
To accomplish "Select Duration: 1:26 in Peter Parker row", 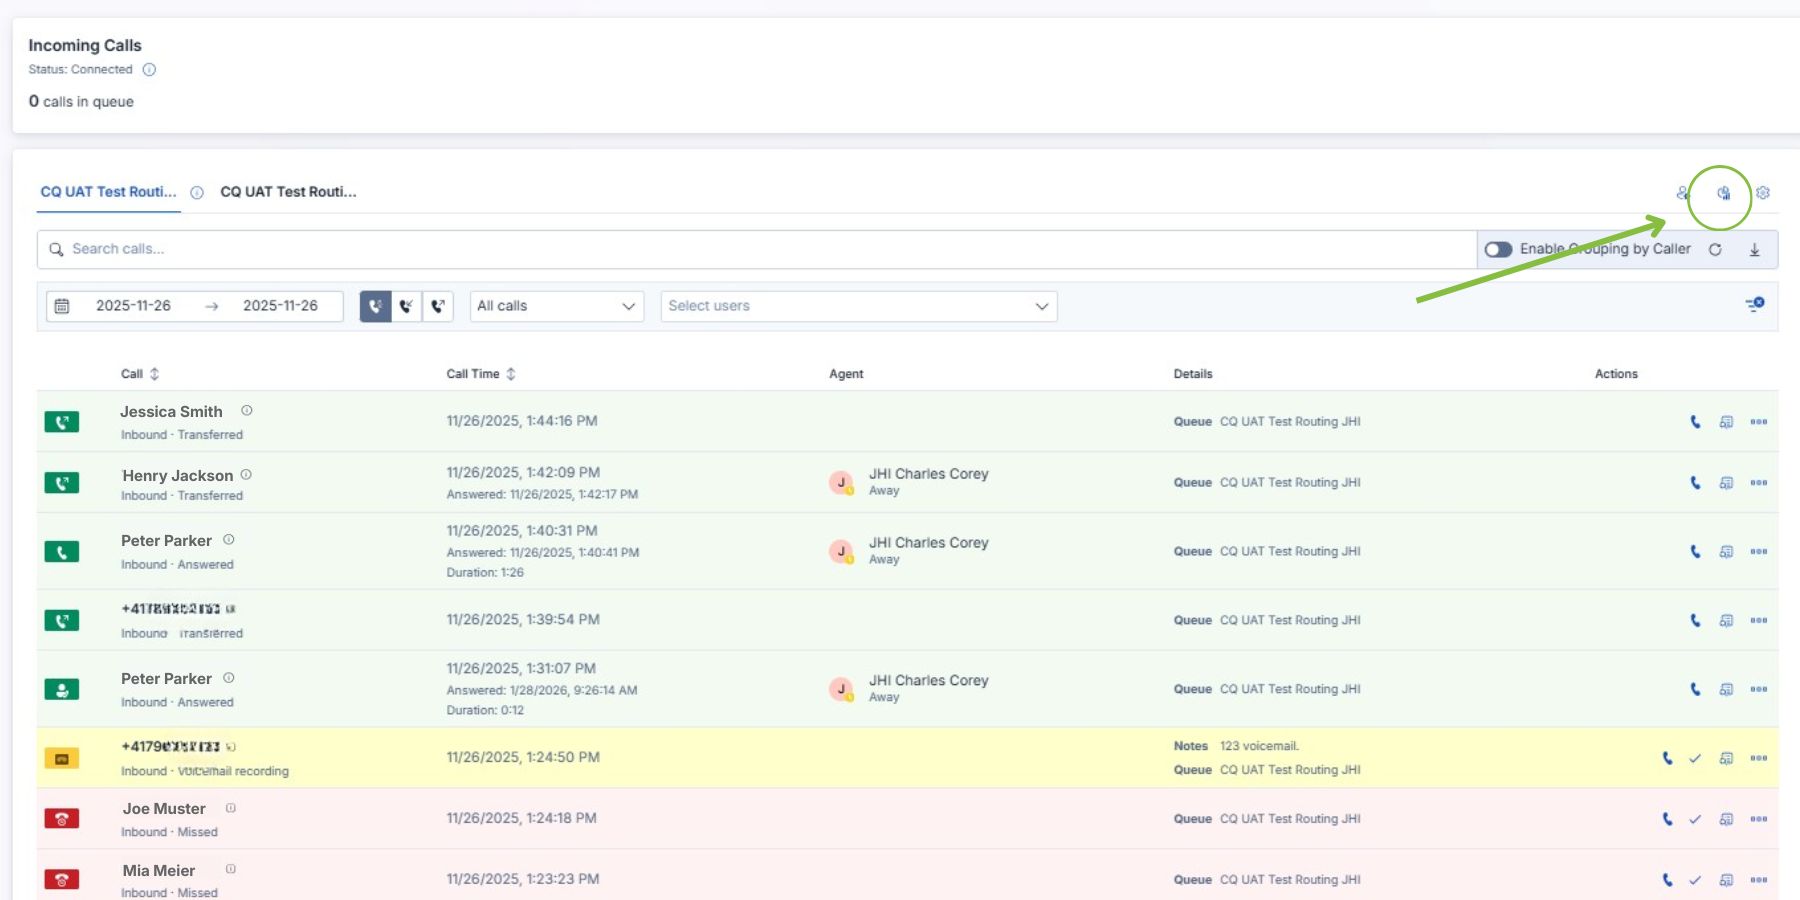I will click(485, 573).
